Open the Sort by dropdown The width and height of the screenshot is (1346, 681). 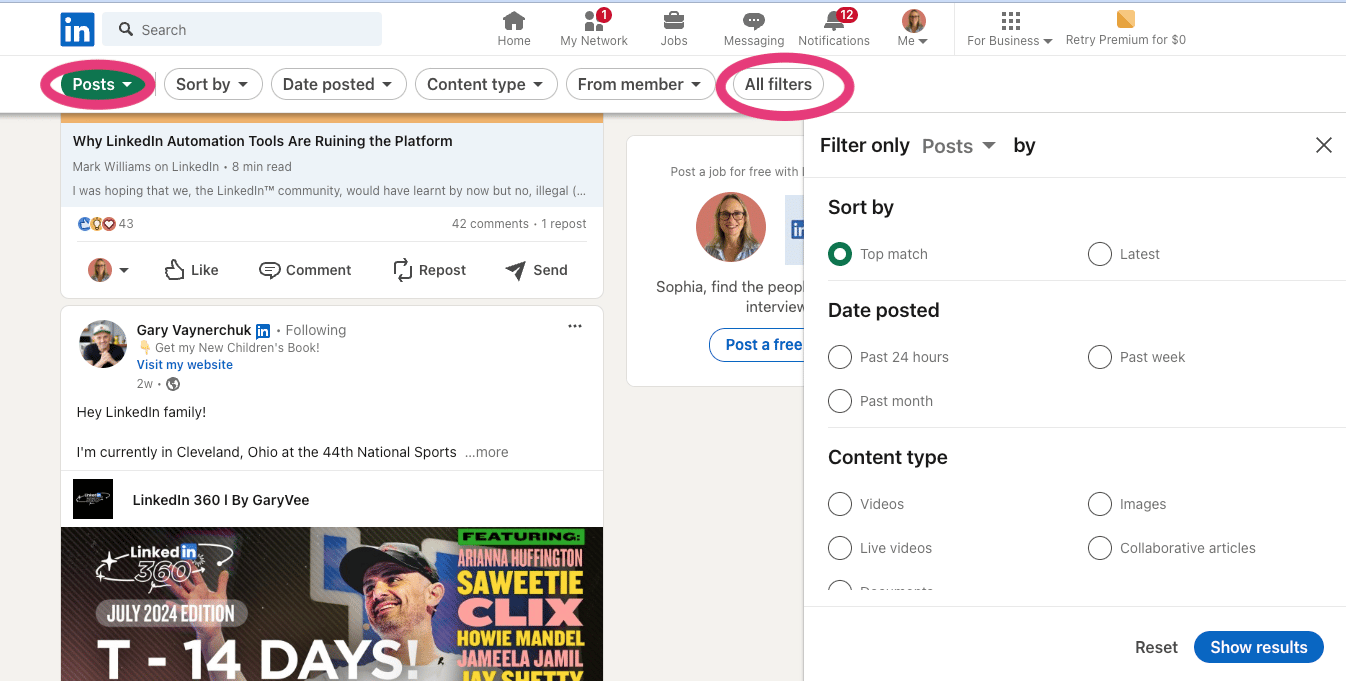click(x=213, y=85)
